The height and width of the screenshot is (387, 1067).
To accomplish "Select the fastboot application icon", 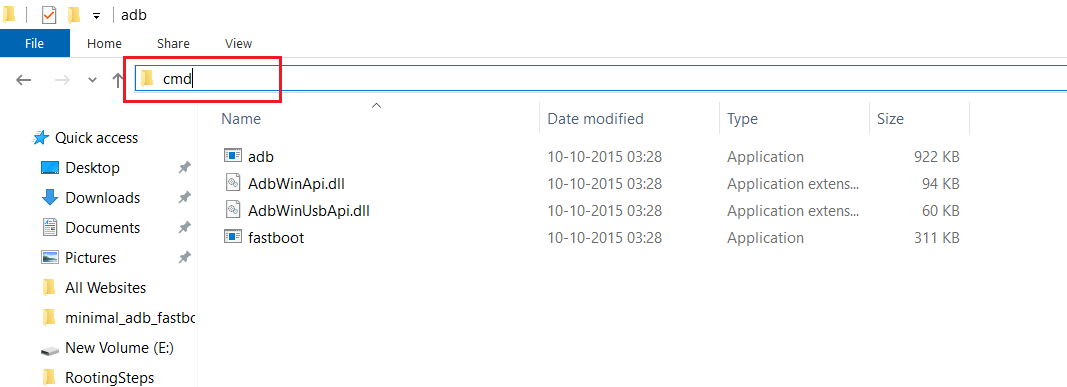I will [x=233, y=237].
